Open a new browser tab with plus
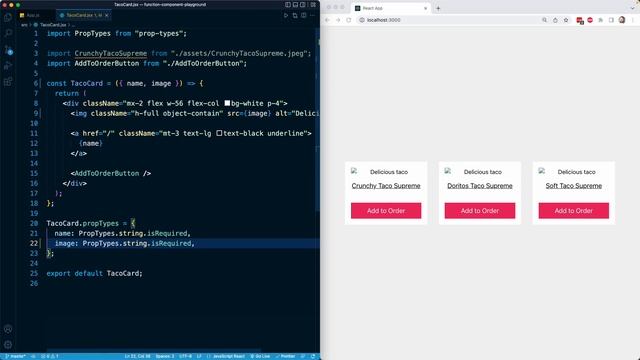The height and width of the screenshot is (360, 640). pyautogui.click(x=438, y=8)
